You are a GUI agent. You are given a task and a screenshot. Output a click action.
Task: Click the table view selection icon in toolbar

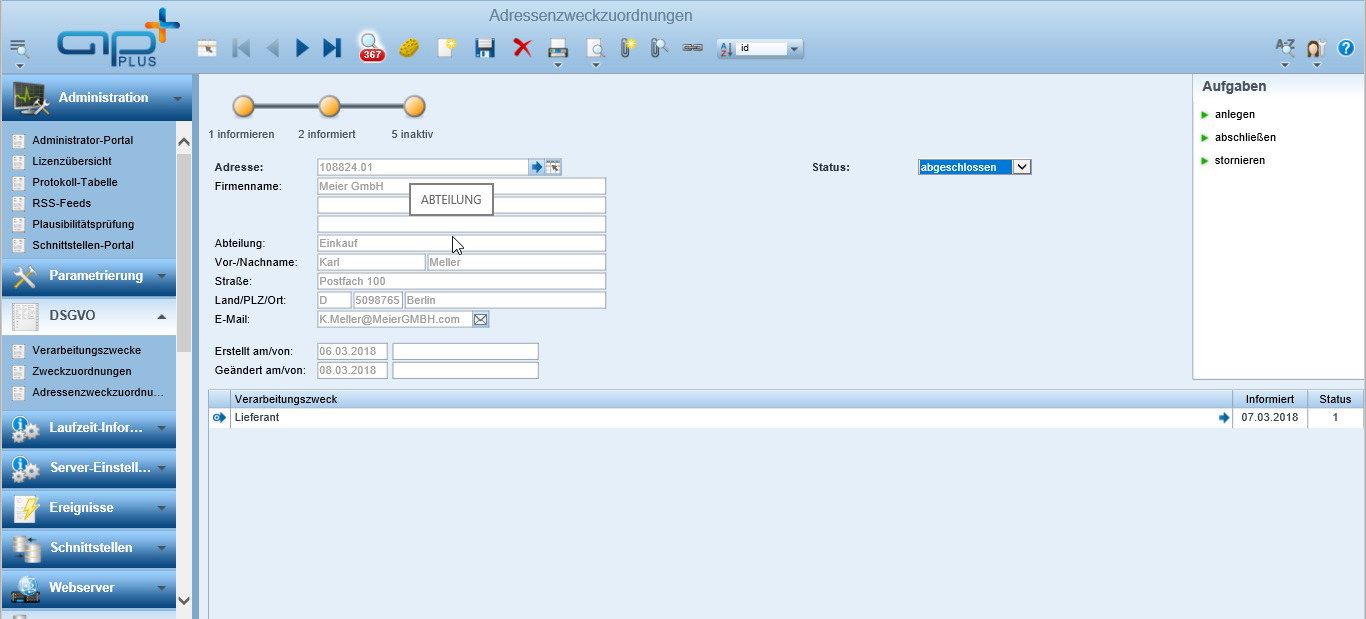(207, 48)
